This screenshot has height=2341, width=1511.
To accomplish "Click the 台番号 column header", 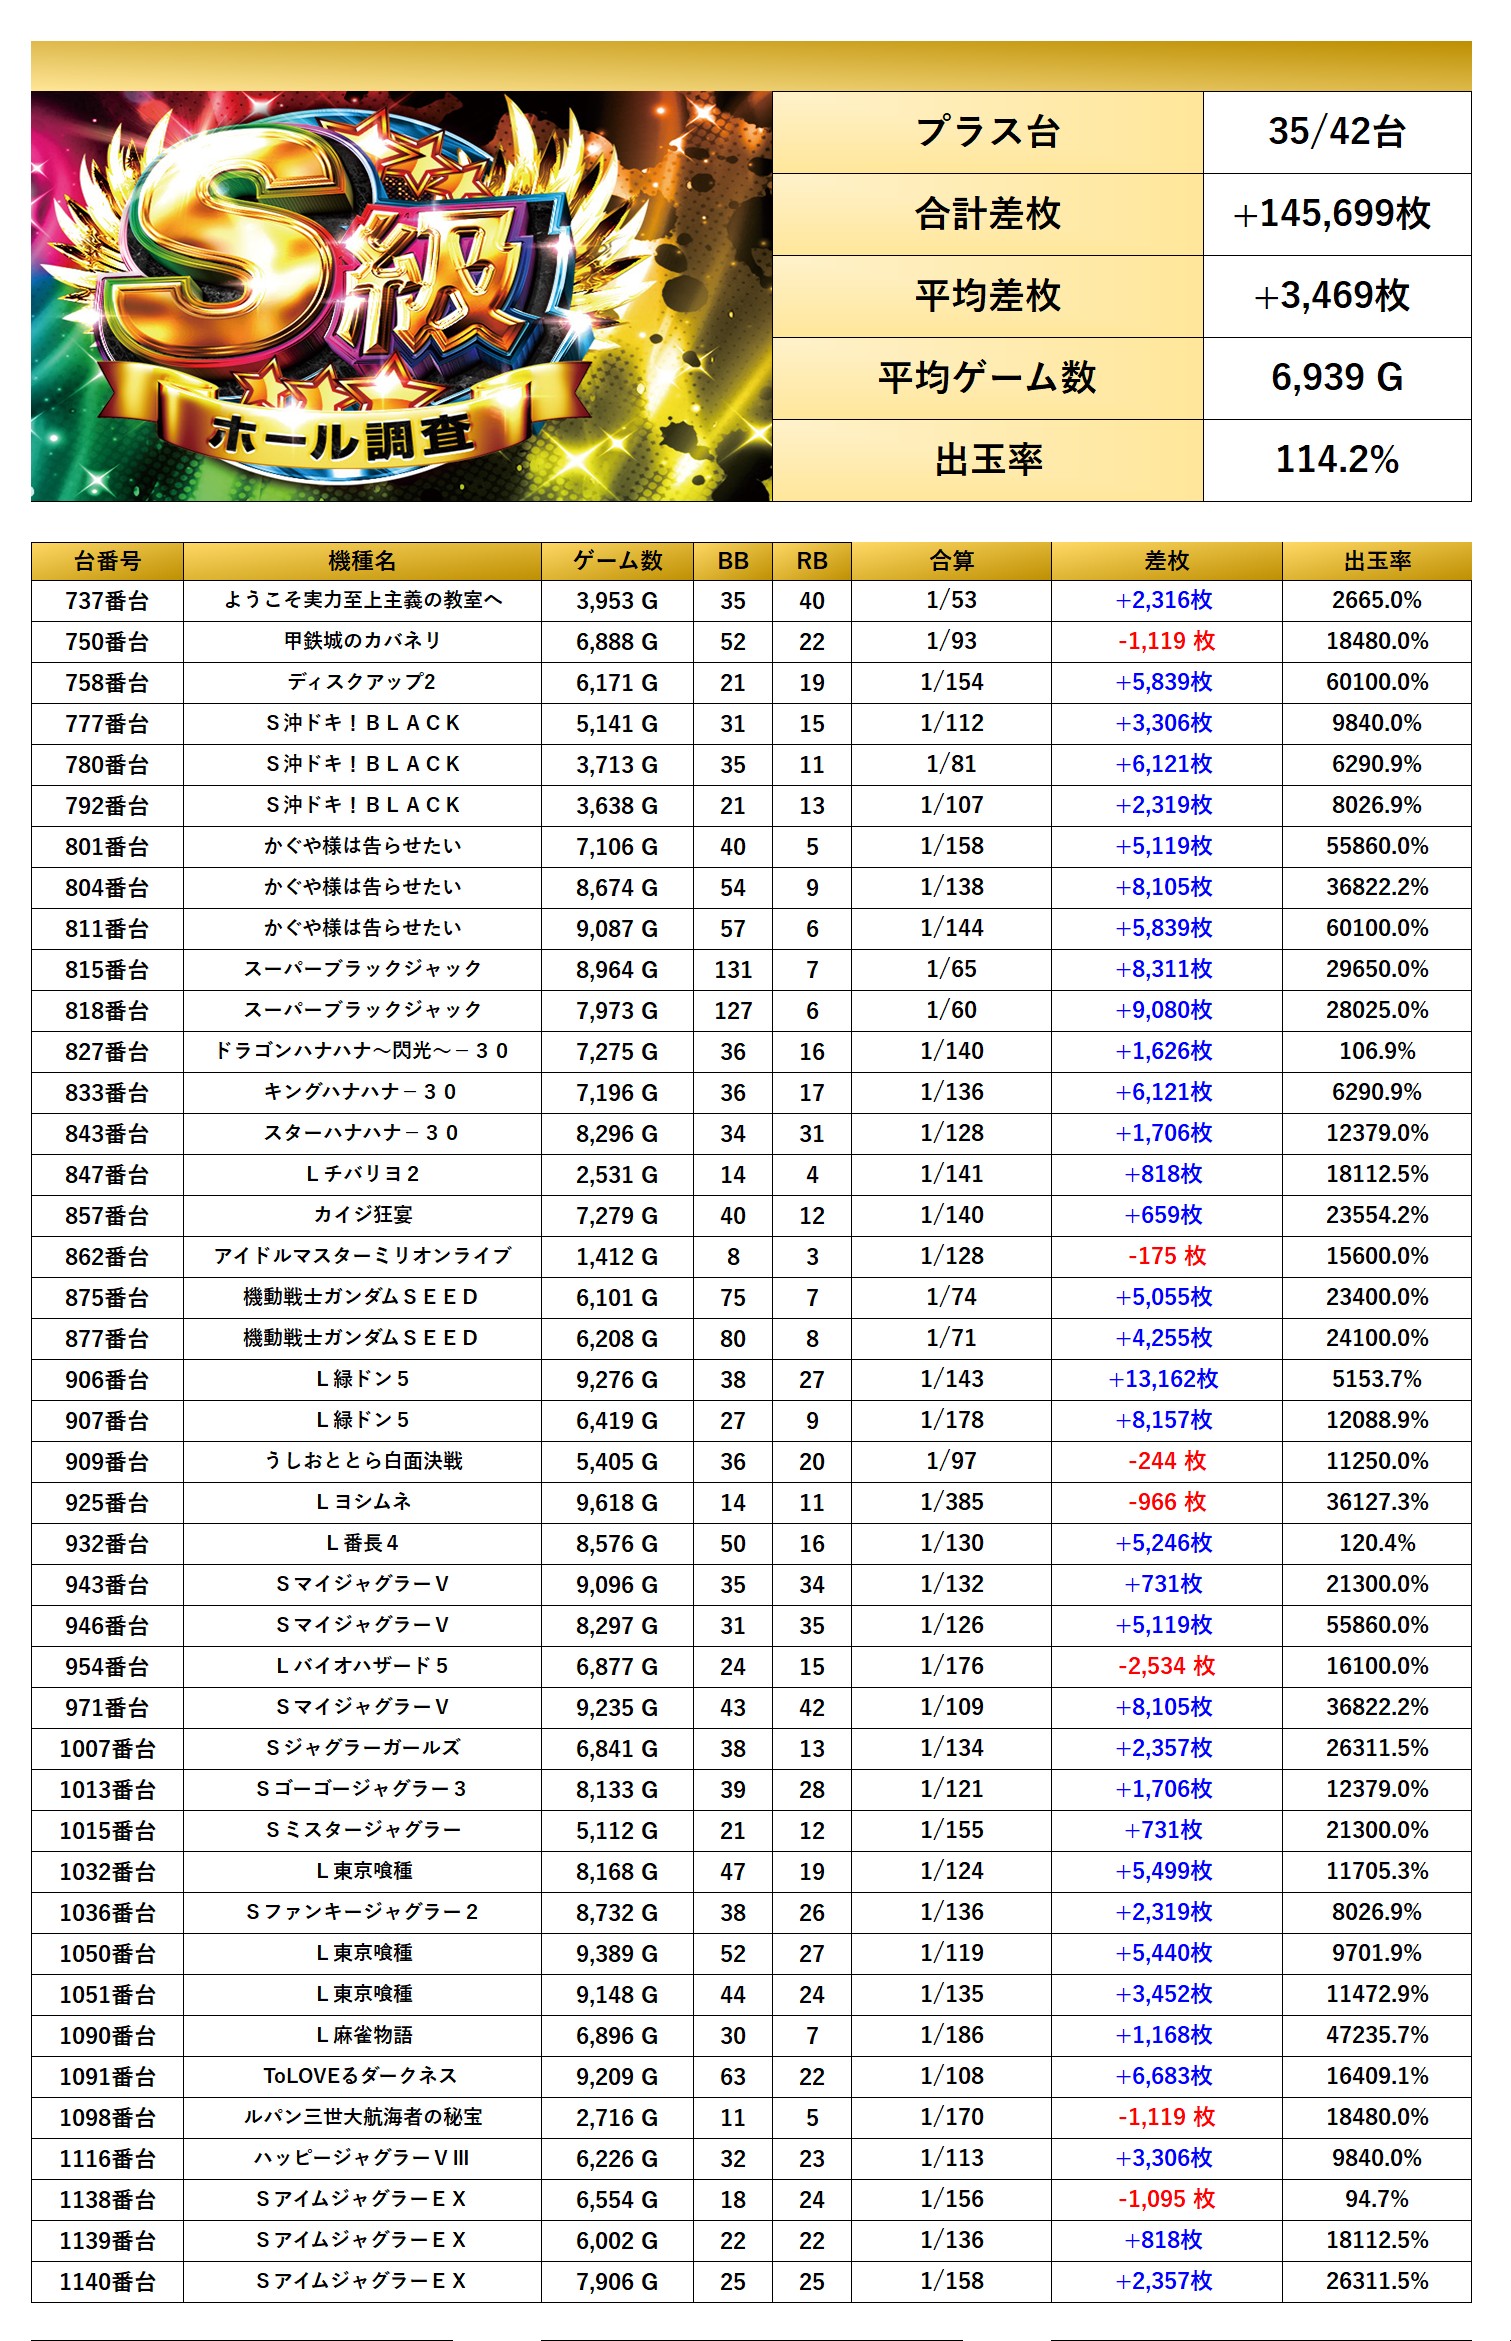I will coord(107,561).
